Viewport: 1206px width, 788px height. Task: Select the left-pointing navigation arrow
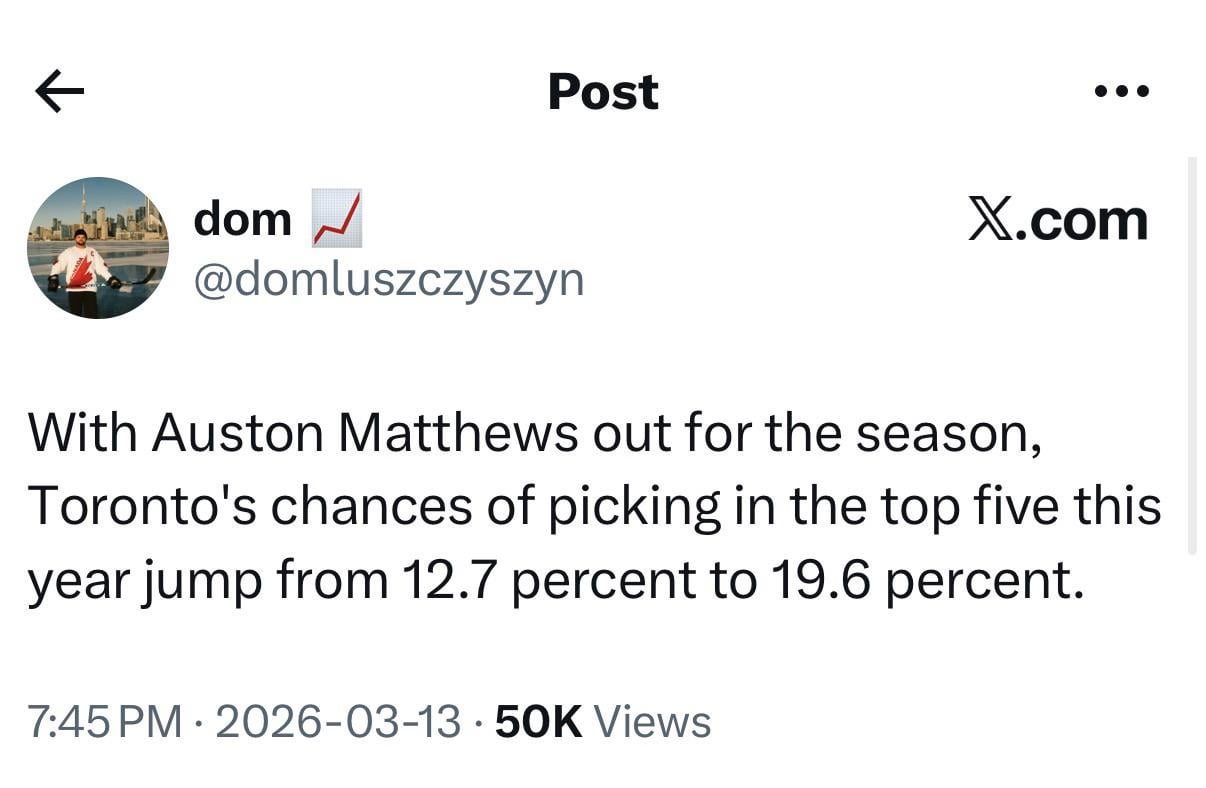coord(57,91)
